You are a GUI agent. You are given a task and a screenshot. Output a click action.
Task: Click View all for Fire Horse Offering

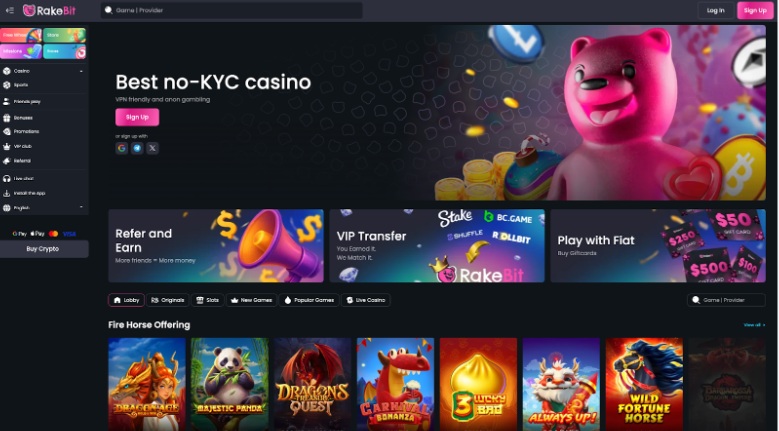click(754, 325)
